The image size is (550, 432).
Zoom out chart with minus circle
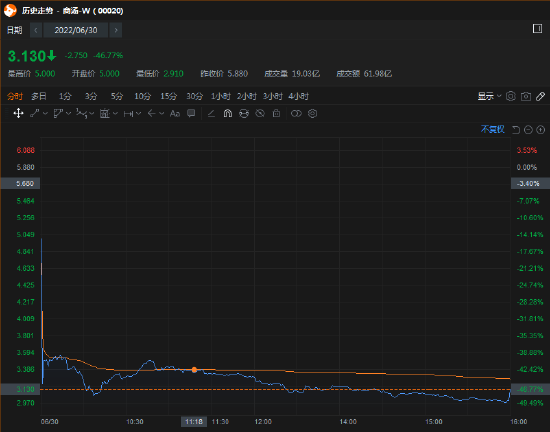pyautogui.click(x=528, y=130)
